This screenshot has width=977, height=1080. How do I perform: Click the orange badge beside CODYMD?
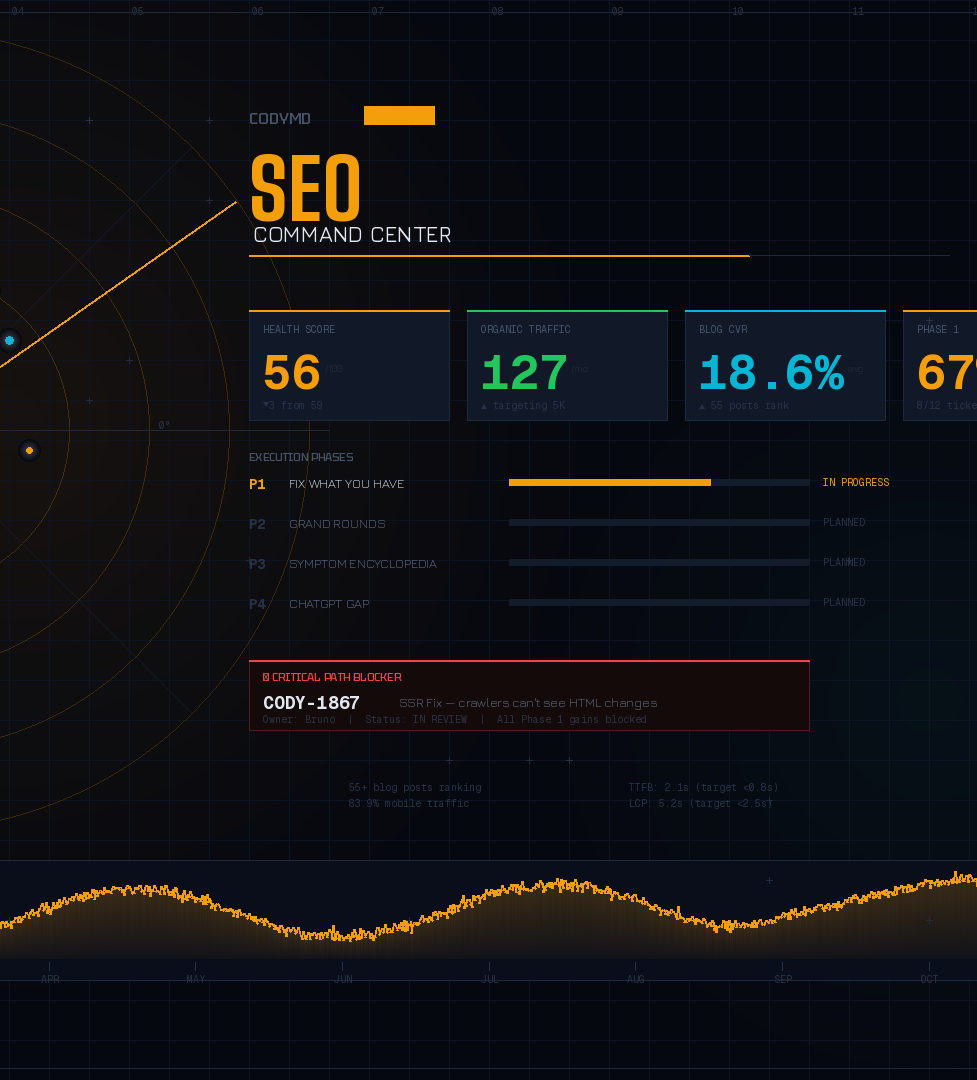point(399,116)
